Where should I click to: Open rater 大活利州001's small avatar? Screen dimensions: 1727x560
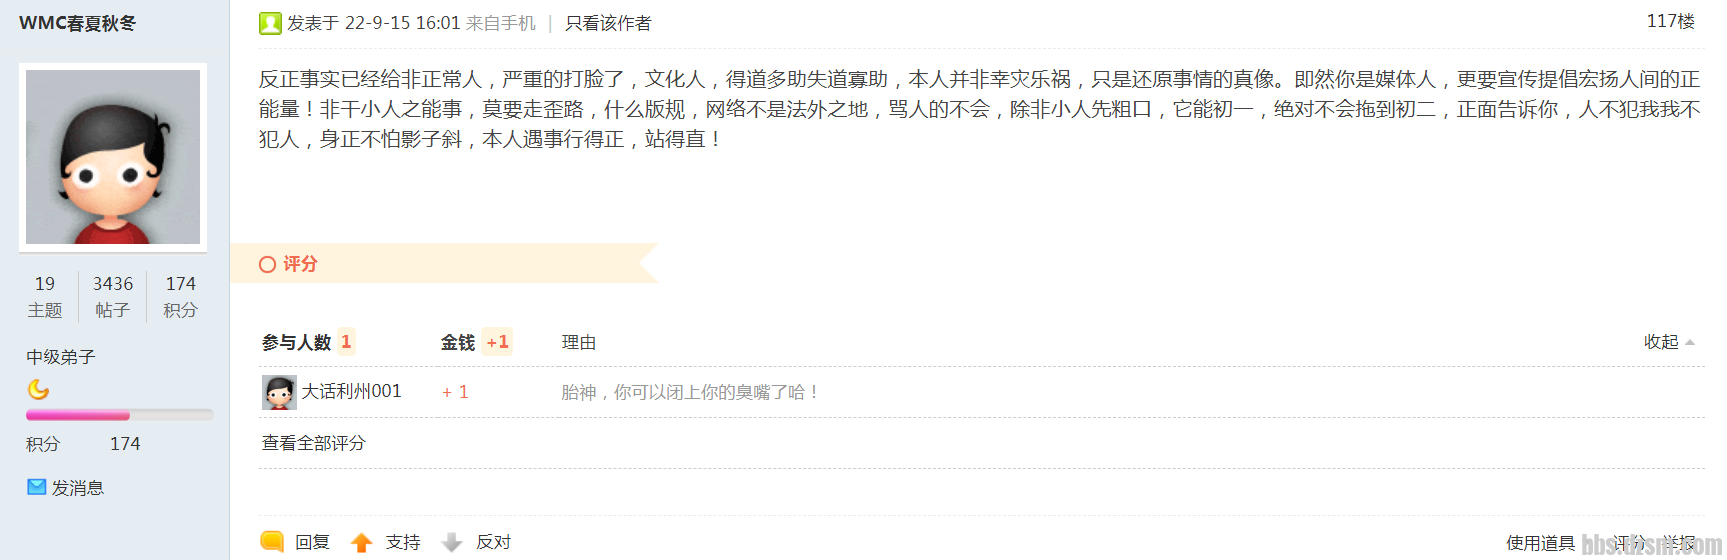279,392
